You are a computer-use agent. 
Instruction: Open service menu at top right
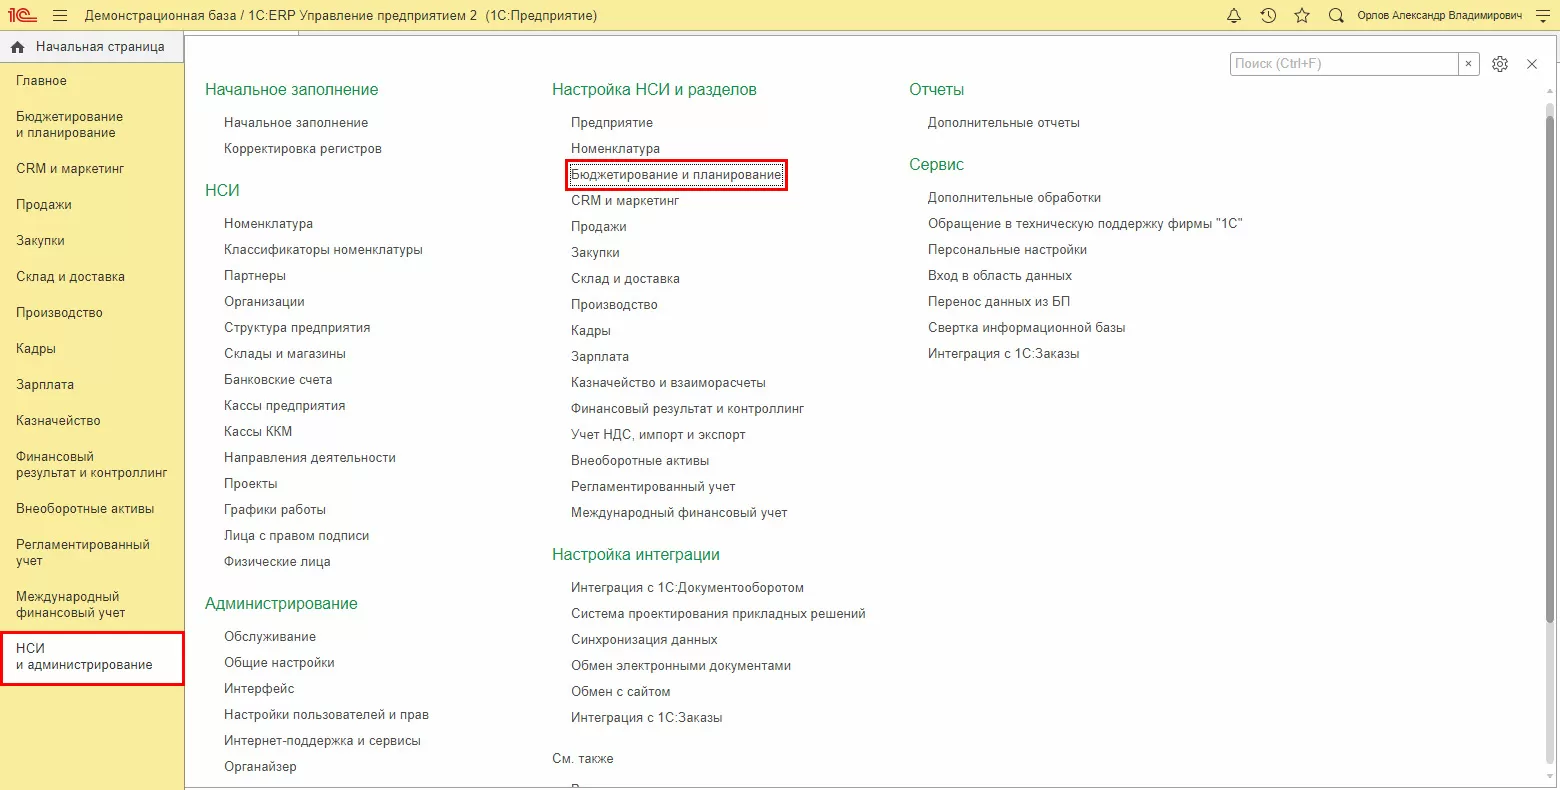coord(1542,16)
